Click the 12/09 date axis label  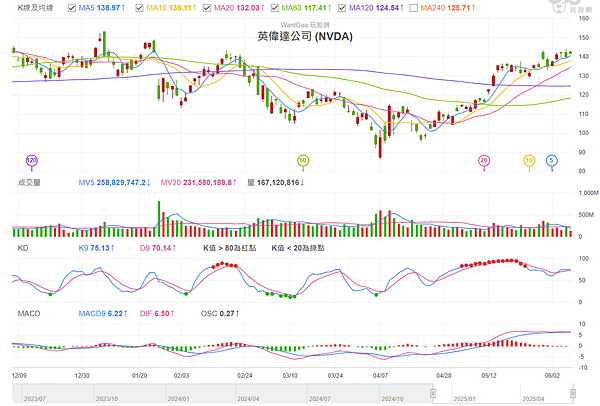[x=19, y=375]
